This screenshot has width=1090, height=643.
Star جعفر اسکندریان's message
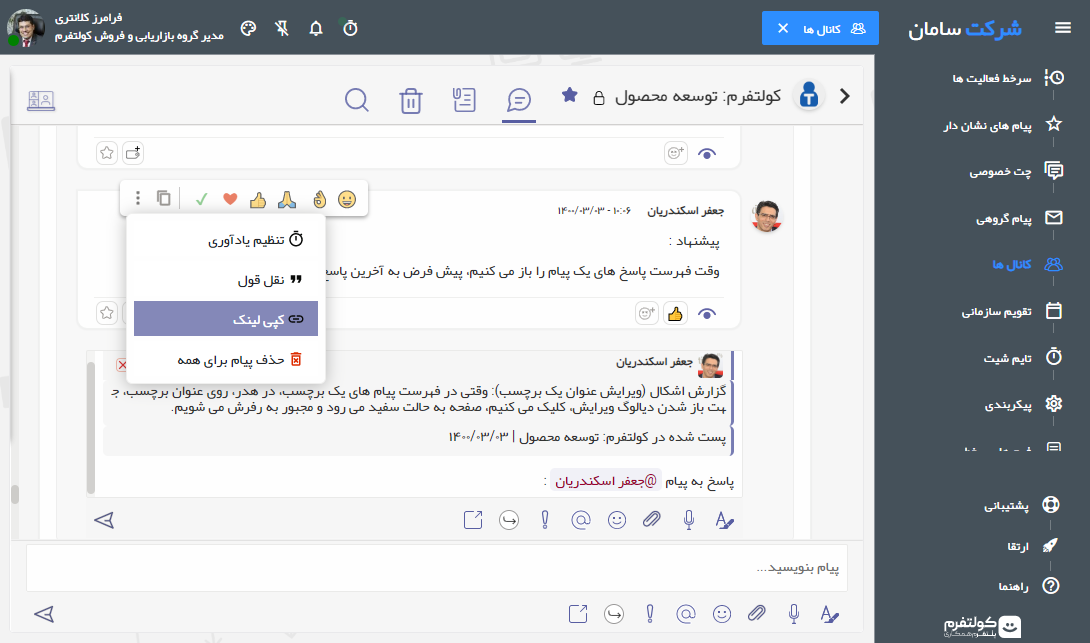[x=106, y=313]
